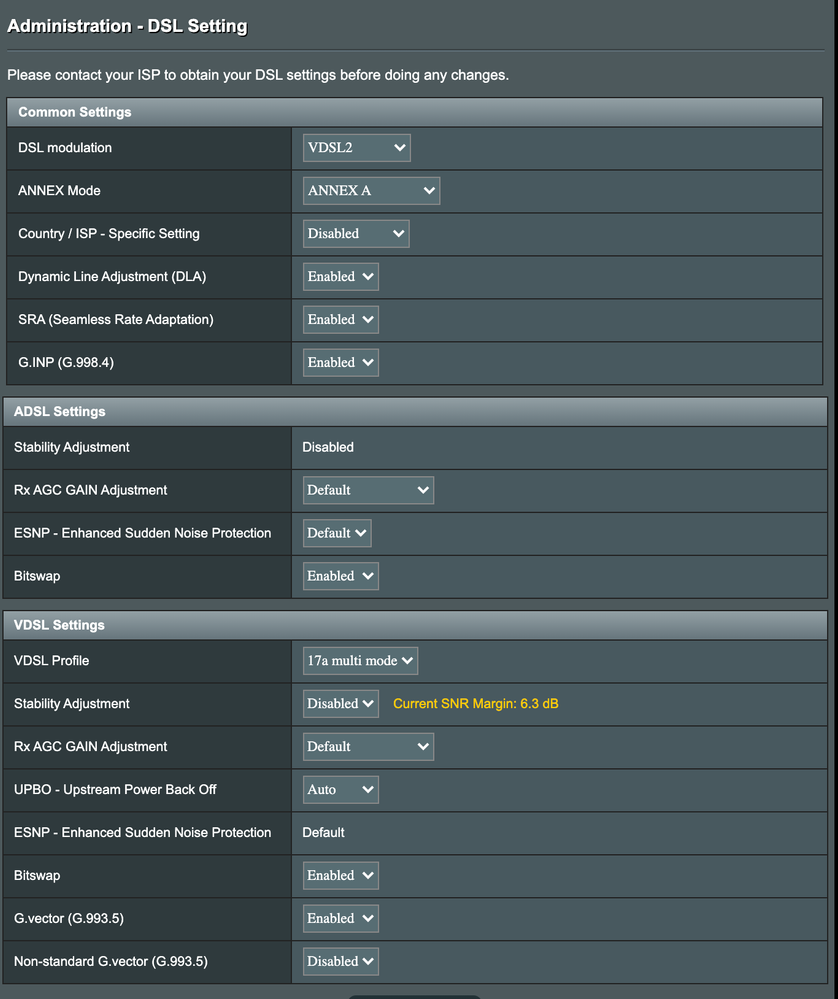Open the Country / ISP - Specific Setting dropdown
The height and width of the screenshot is (999, 838).
355,233
